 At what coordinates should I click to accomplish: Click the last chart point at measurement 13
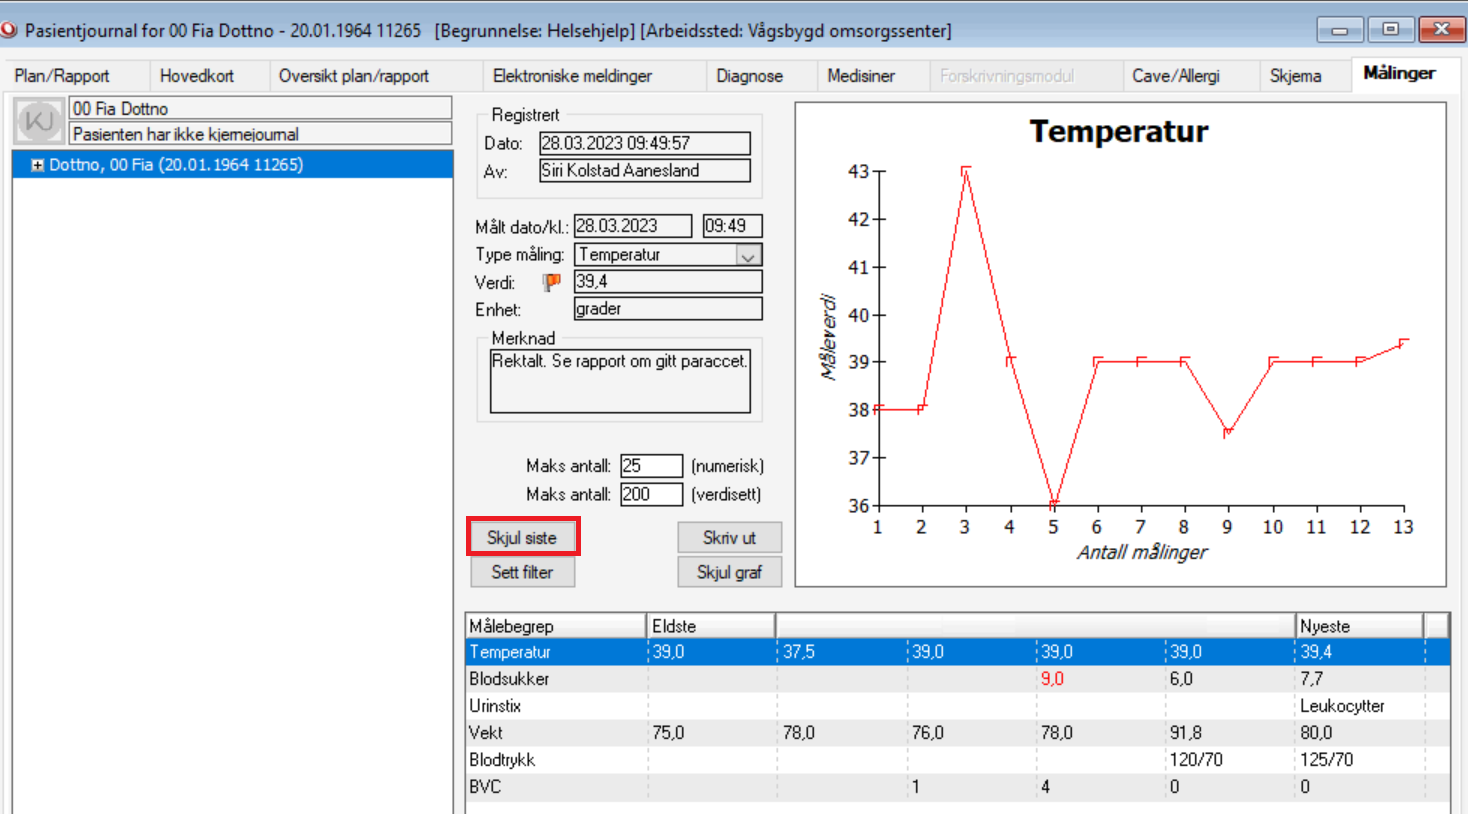pos(1404,343)
